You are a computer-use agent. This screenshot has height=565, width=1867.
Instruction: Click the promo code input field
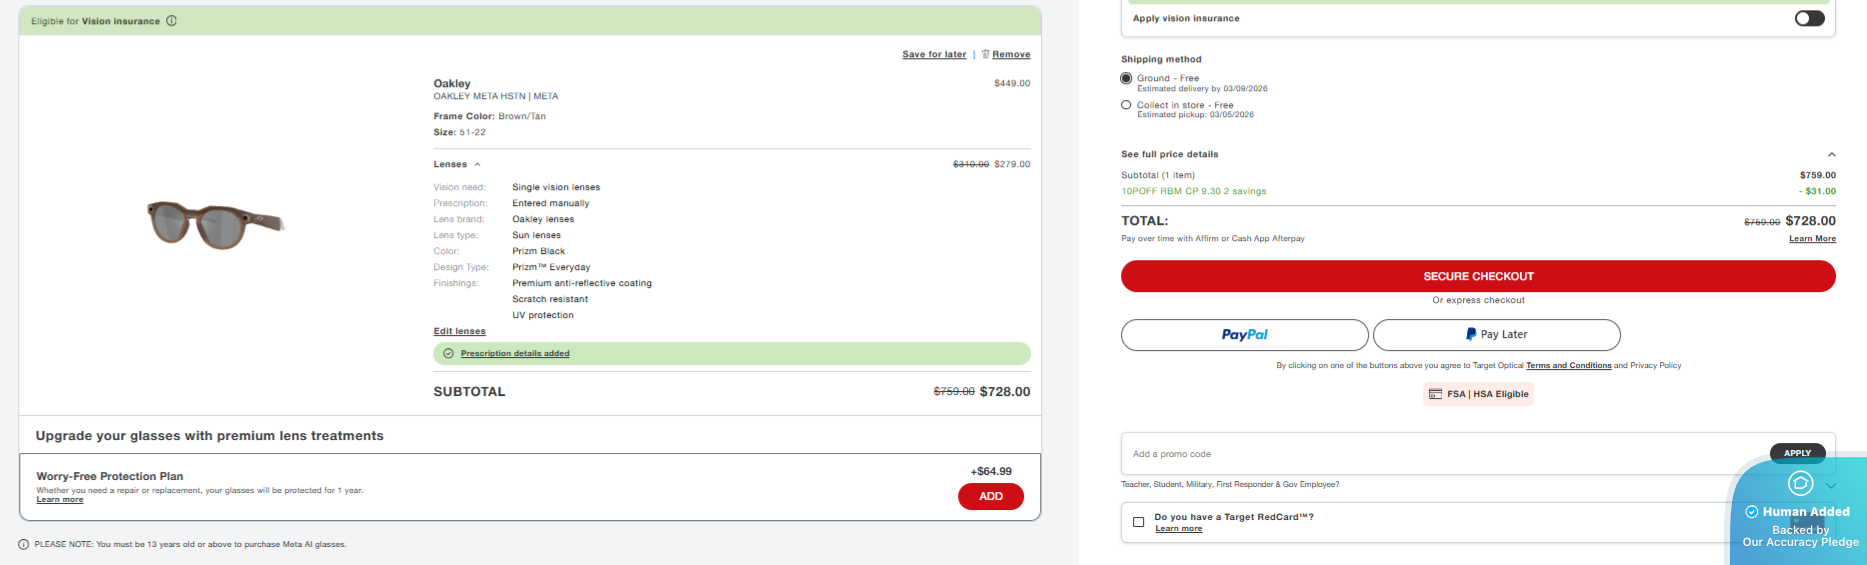coord(1440,454)
